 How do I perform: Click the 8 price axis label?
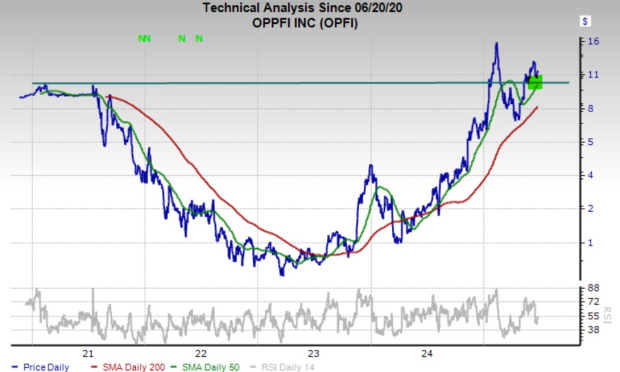pos(591,108)
